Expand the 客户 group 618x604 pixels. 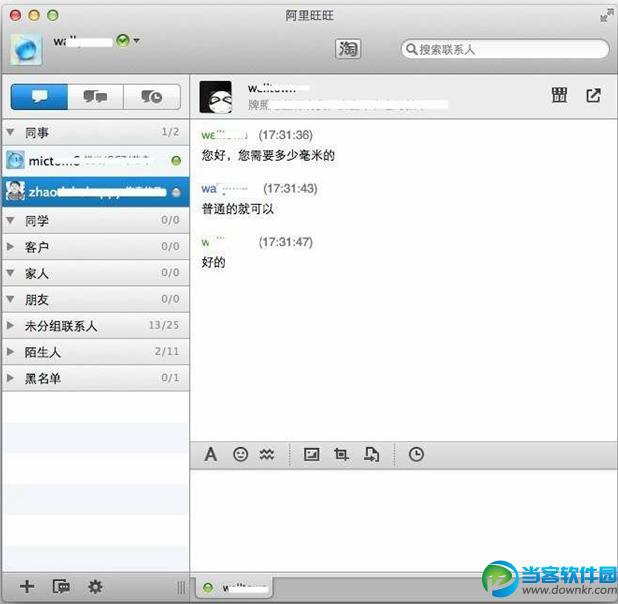[11, 246]
